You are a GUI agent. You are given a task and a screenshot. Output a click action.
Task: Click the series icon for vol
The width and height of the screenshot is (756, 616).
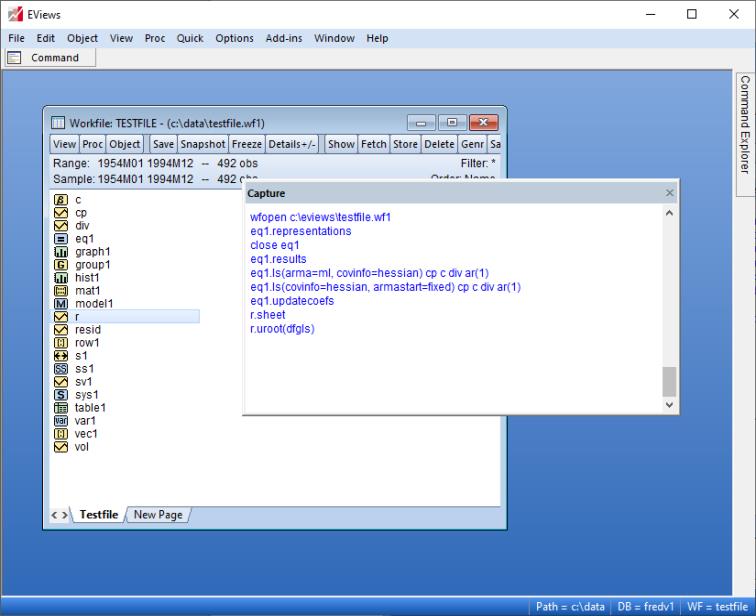point(61,447)
